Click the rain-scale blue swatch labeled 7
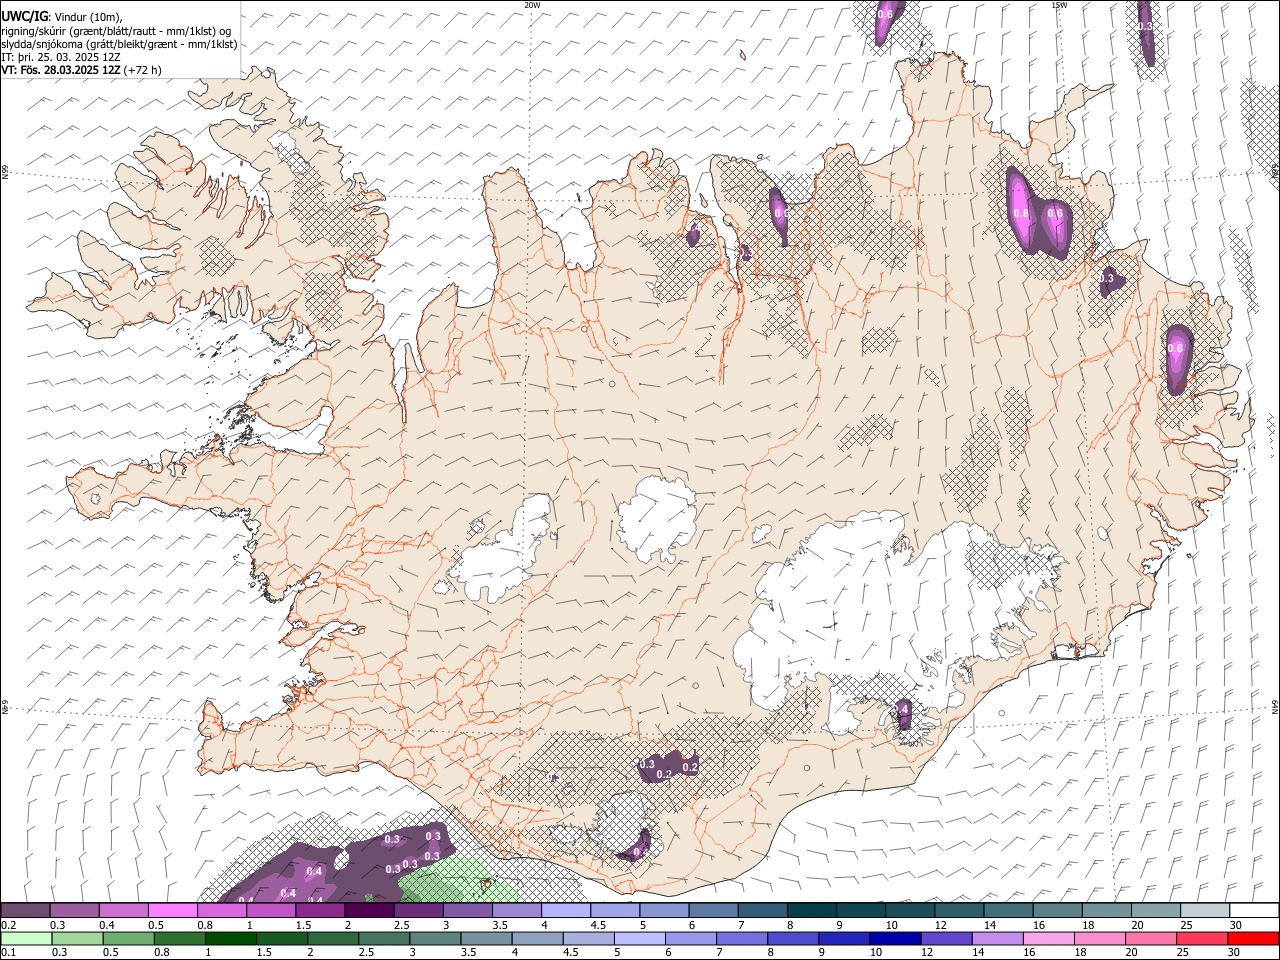1280x960 pixels. coord(742,938)
